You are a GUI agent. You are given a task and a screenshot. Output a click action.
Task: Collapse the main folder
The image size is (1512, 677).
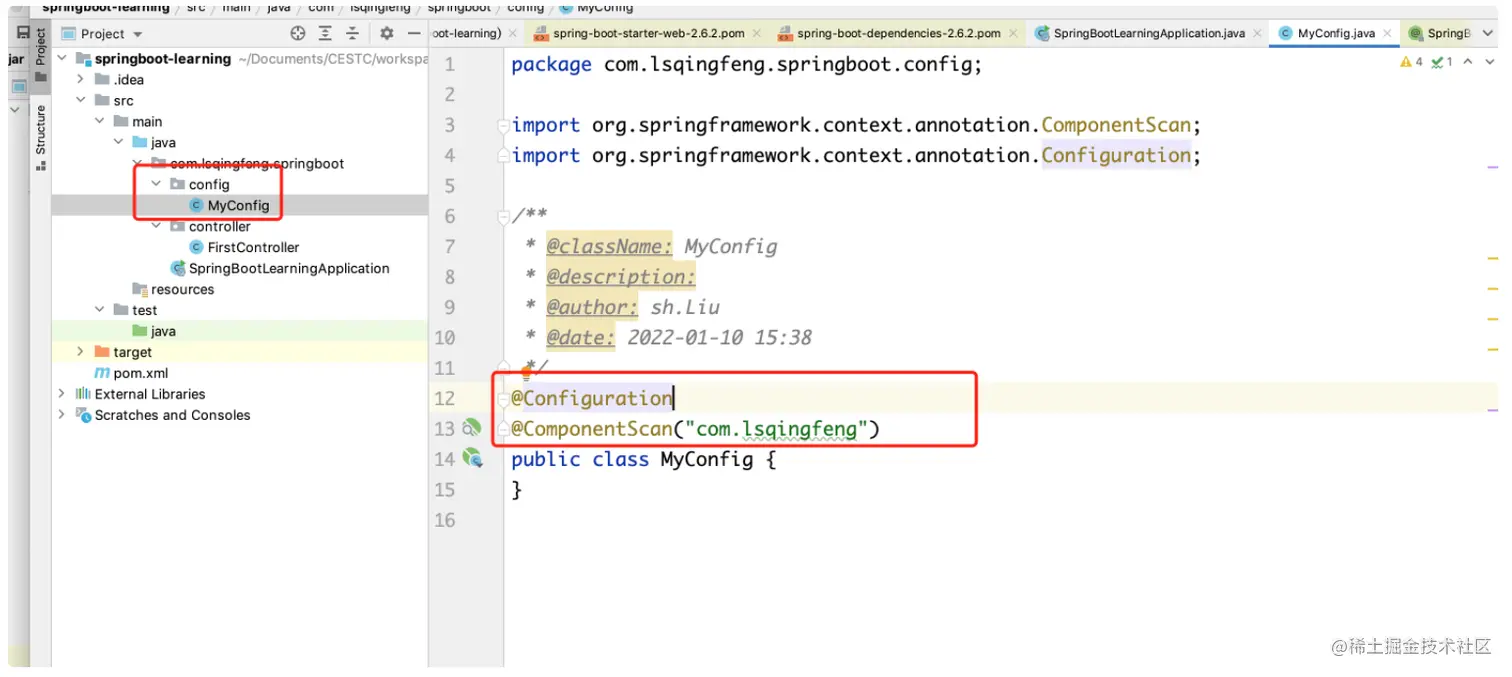[100, 121]
